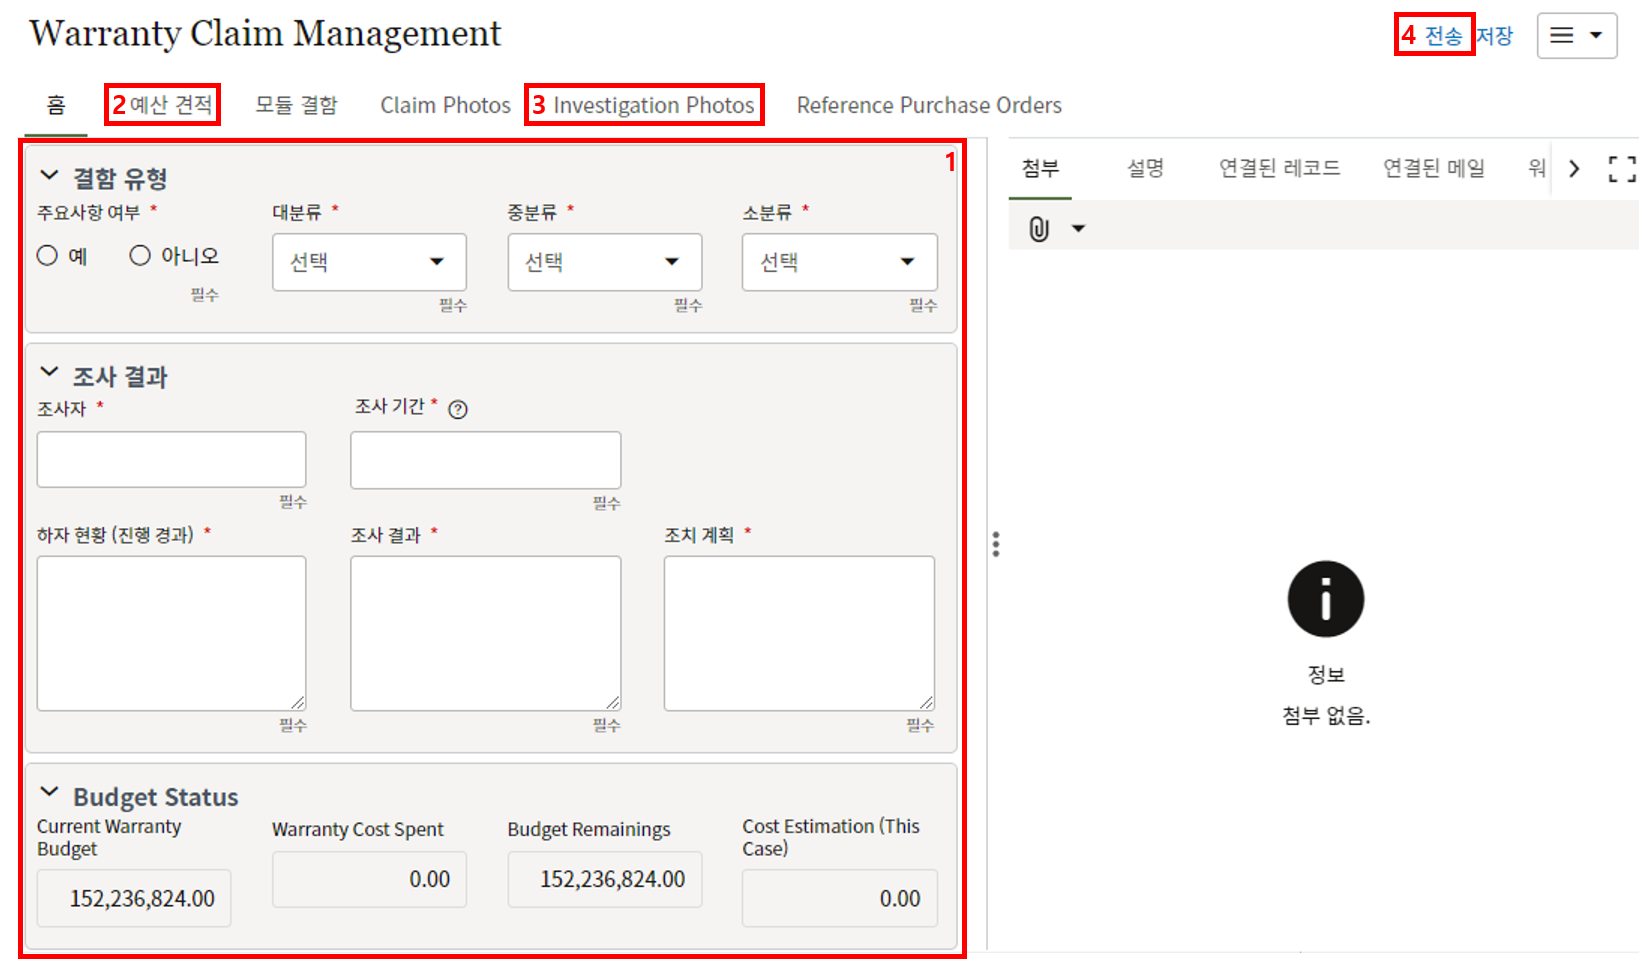The width and height of the screenshot is (1648, 972).
Task: Click the help icon beside 조사 기간
Action: point(458,409)
